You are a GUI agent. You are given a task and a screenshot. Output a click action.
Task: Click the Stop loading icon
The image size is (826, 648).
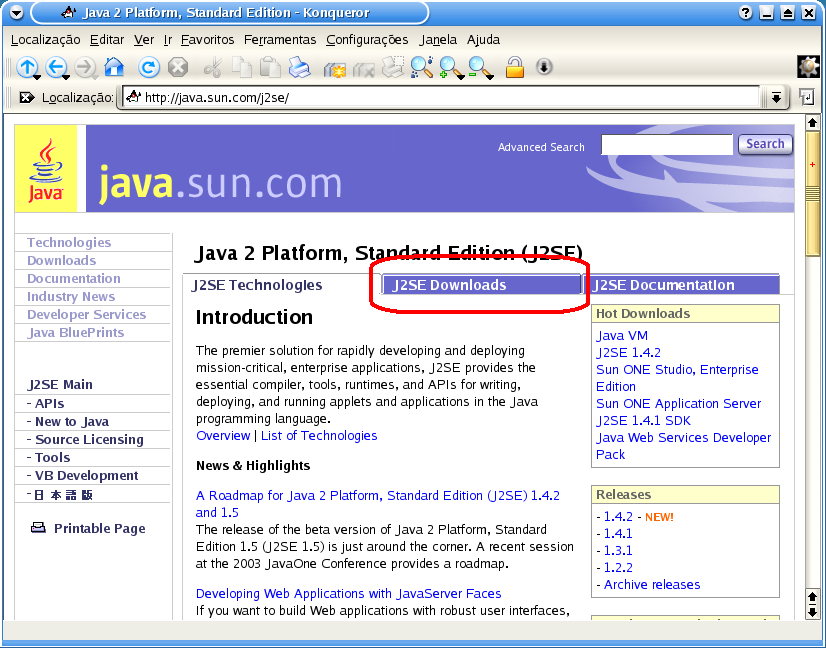coord(178,67)
